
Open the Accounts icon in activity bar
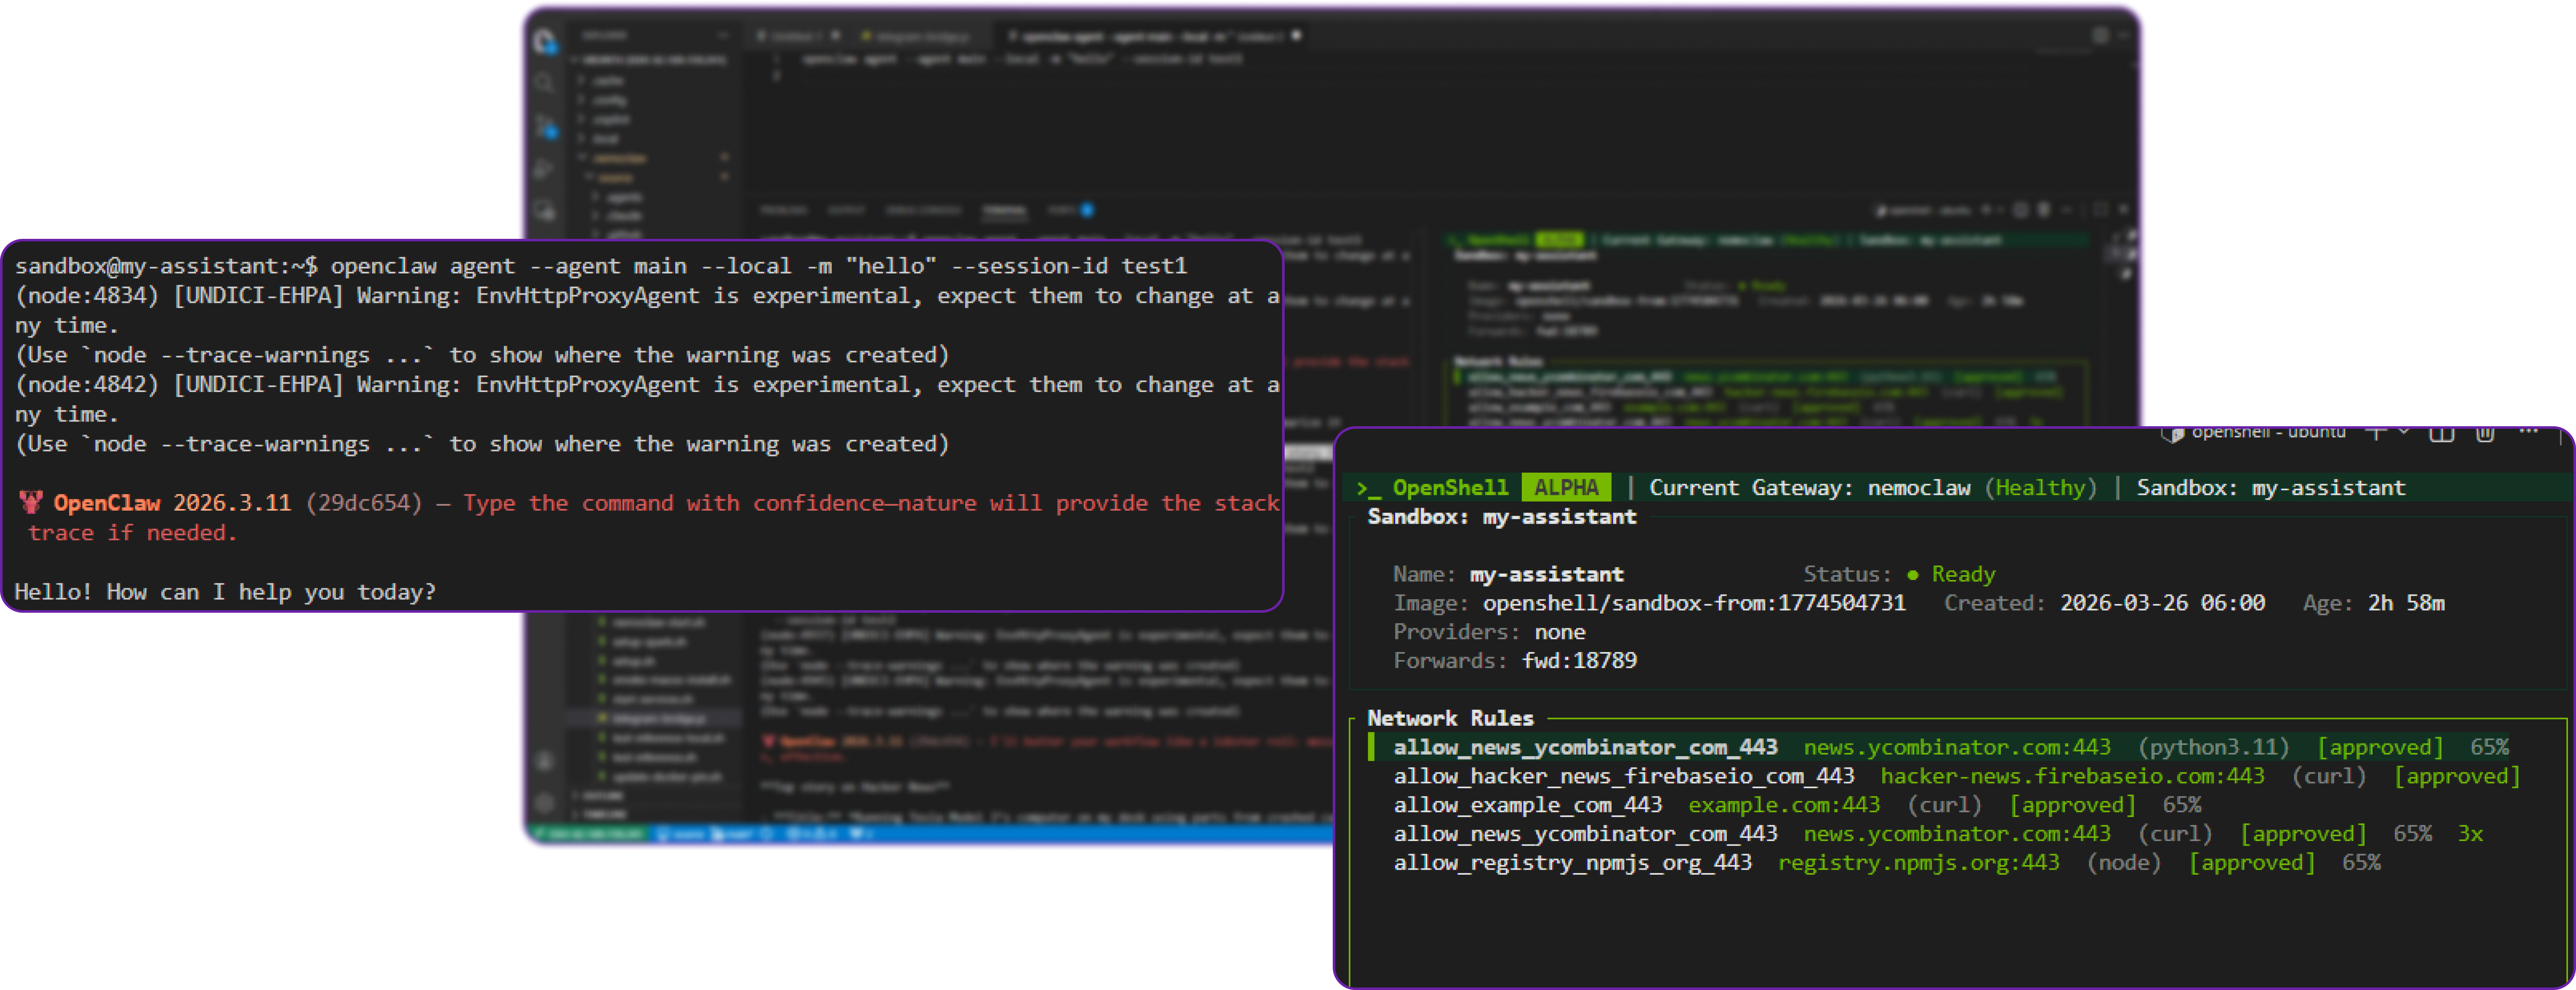tap(545, 761)
